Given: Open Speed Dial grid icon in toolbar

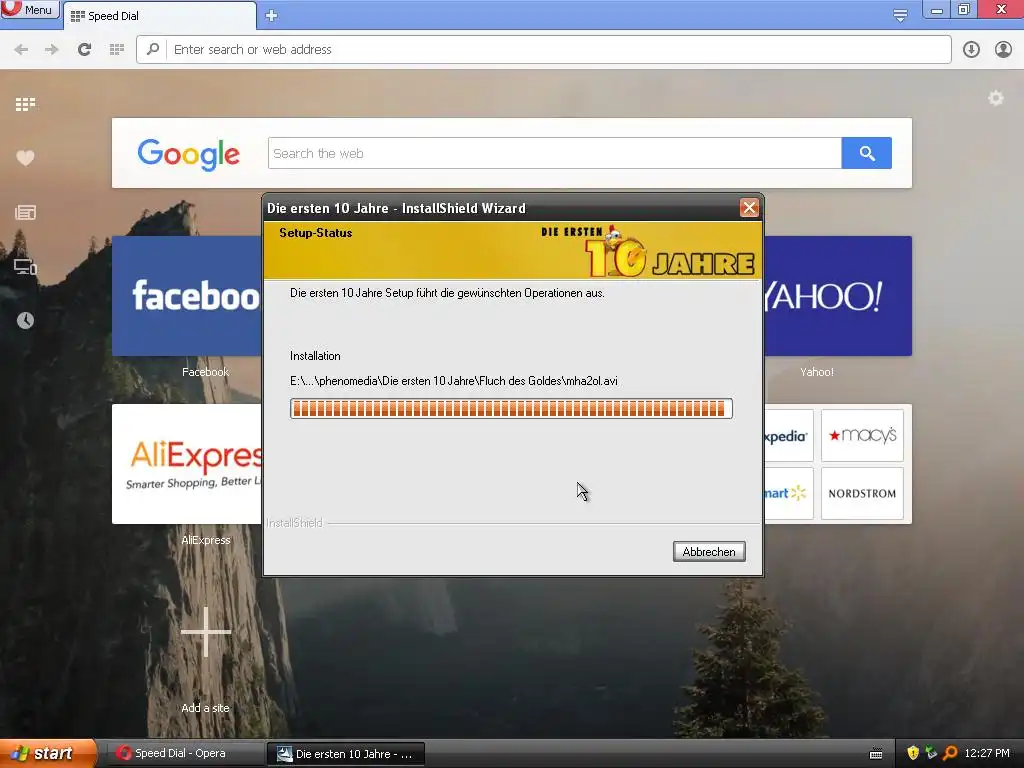Looking at the screenshot, I should [117, 50].
